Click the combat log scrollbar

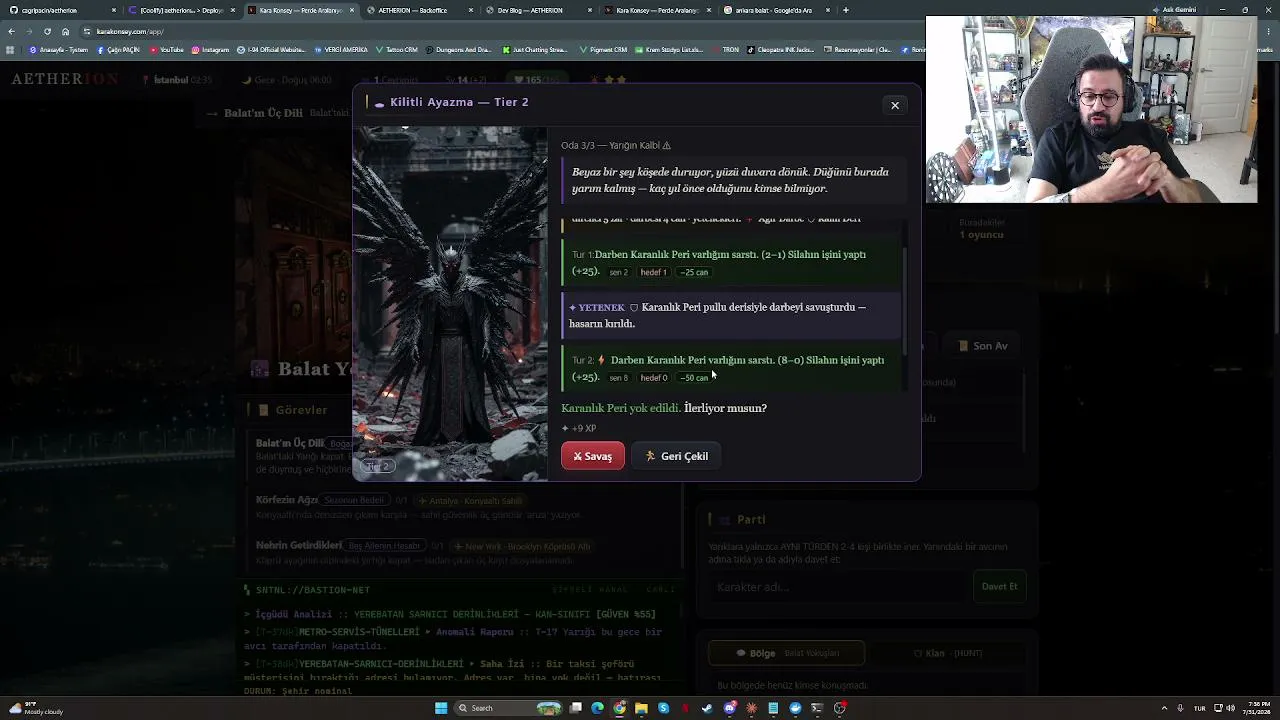905,301
